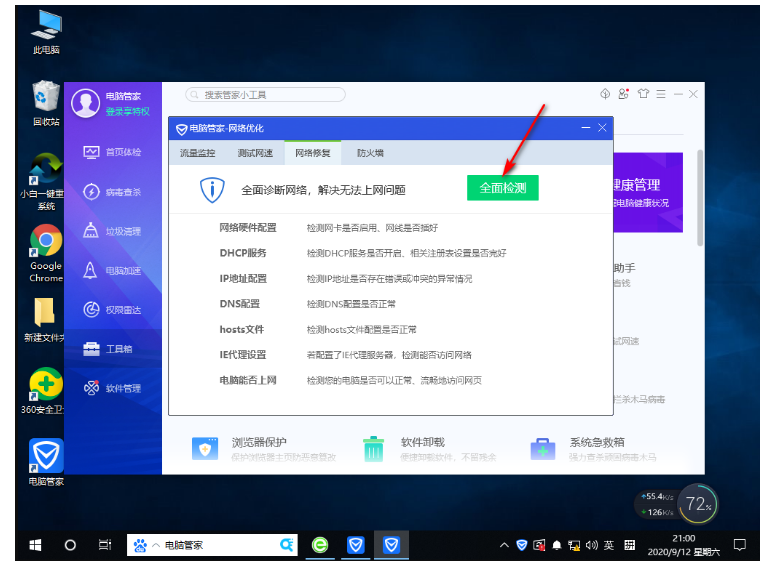Click the user avatar icon
Screen dimensions: 779x570
pos(85,103)
